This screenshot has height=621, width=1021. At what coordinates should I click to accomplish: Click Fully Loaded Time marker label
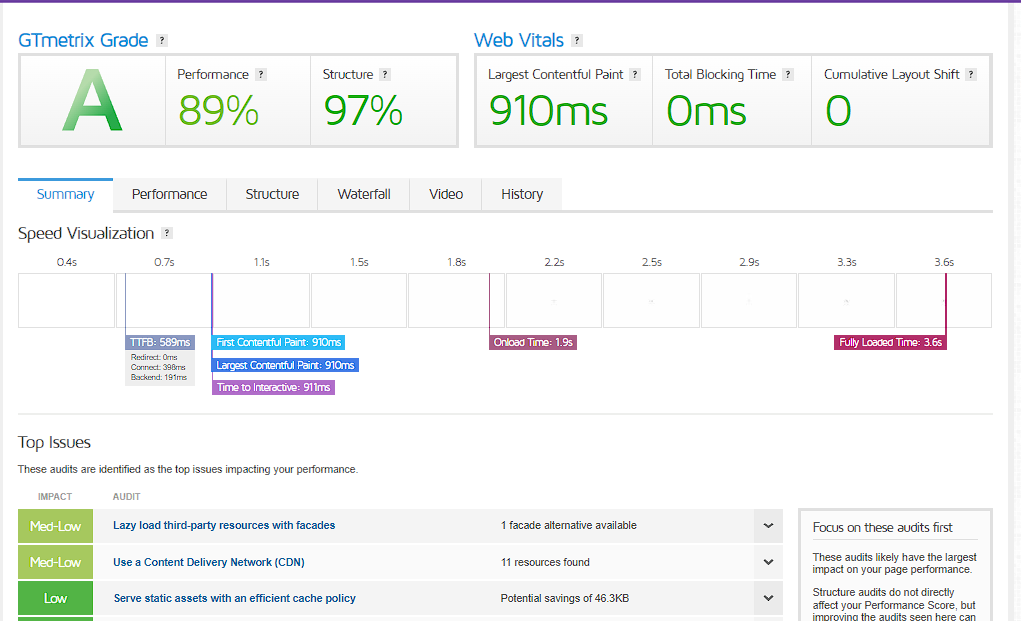coord(890,342)
